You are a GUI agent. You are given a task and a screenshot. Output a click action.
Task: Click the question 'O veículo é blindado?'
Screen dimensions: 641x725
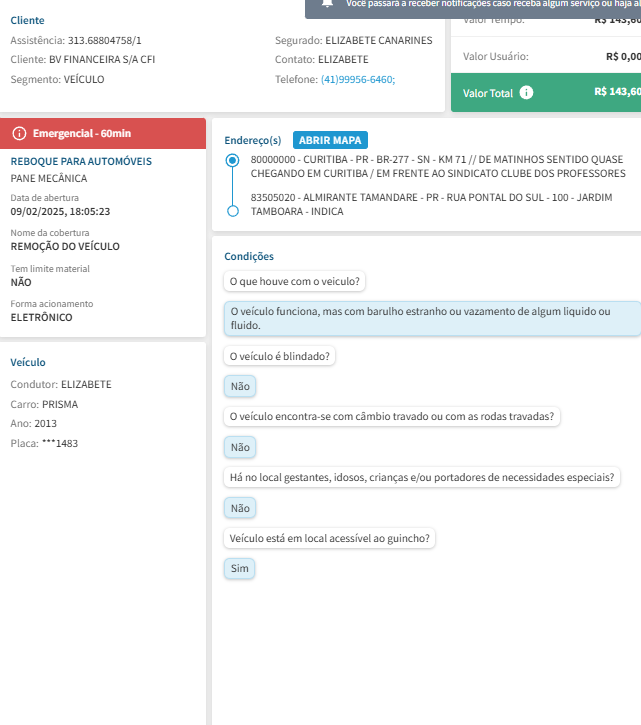pos(279,356)
